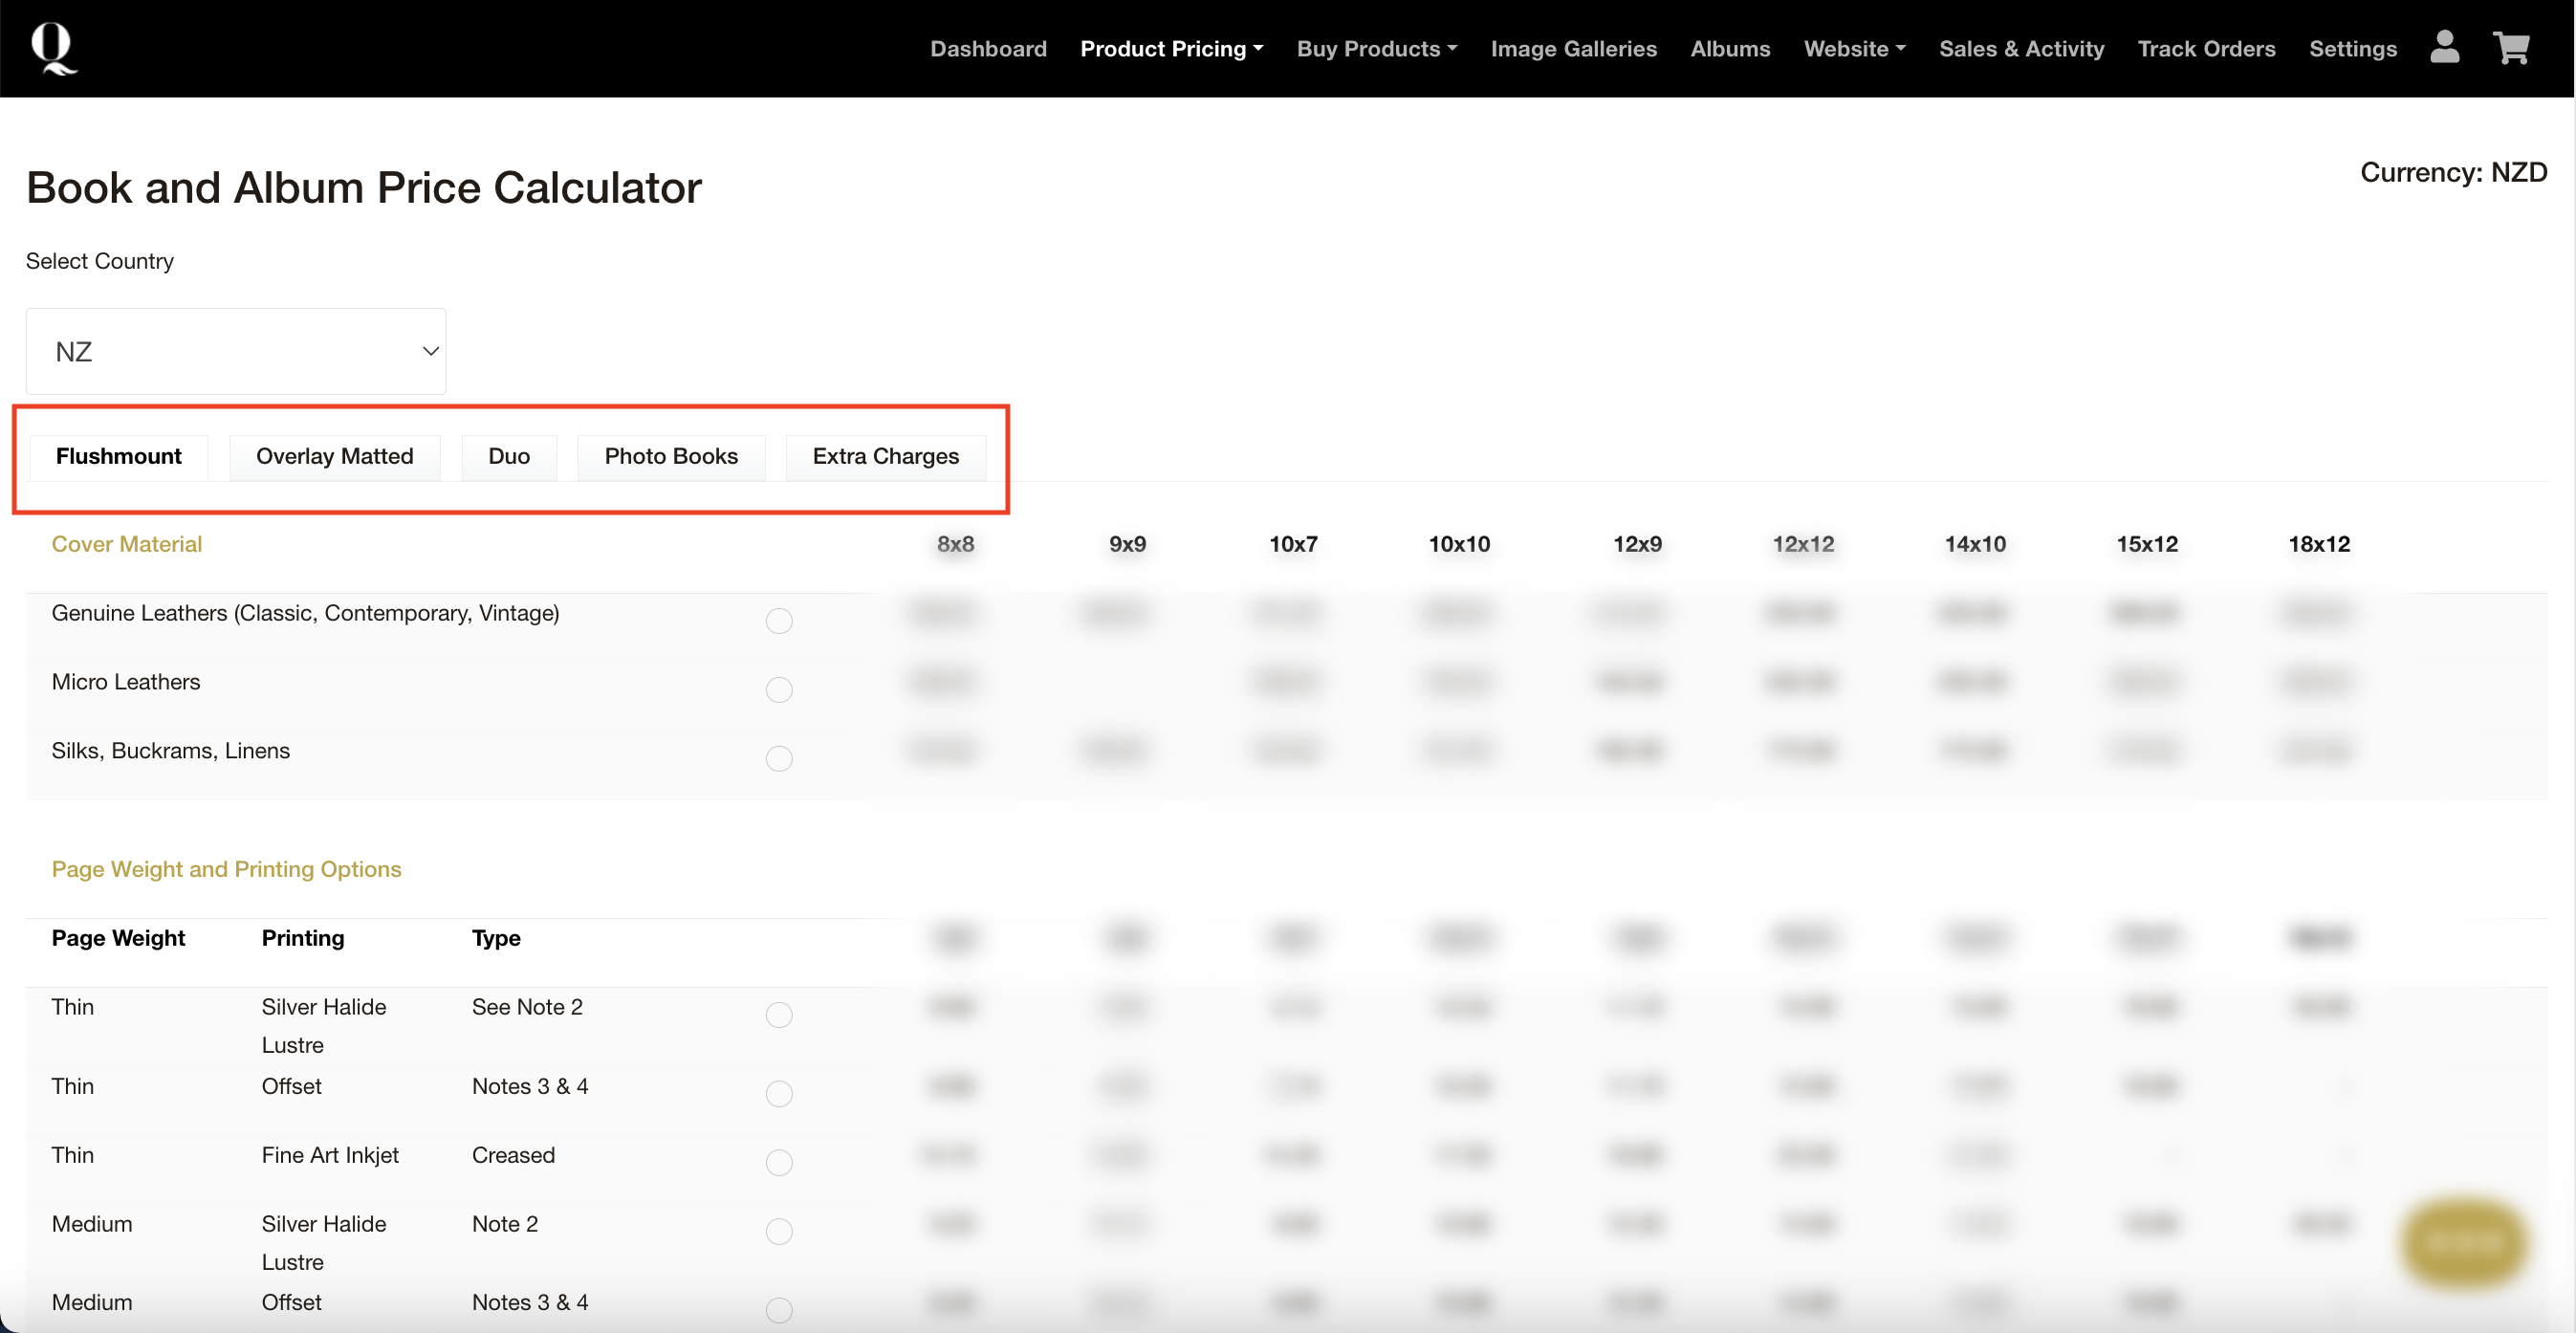
Task: Expand Buy Products menu
Action: tap(1377, 49)
